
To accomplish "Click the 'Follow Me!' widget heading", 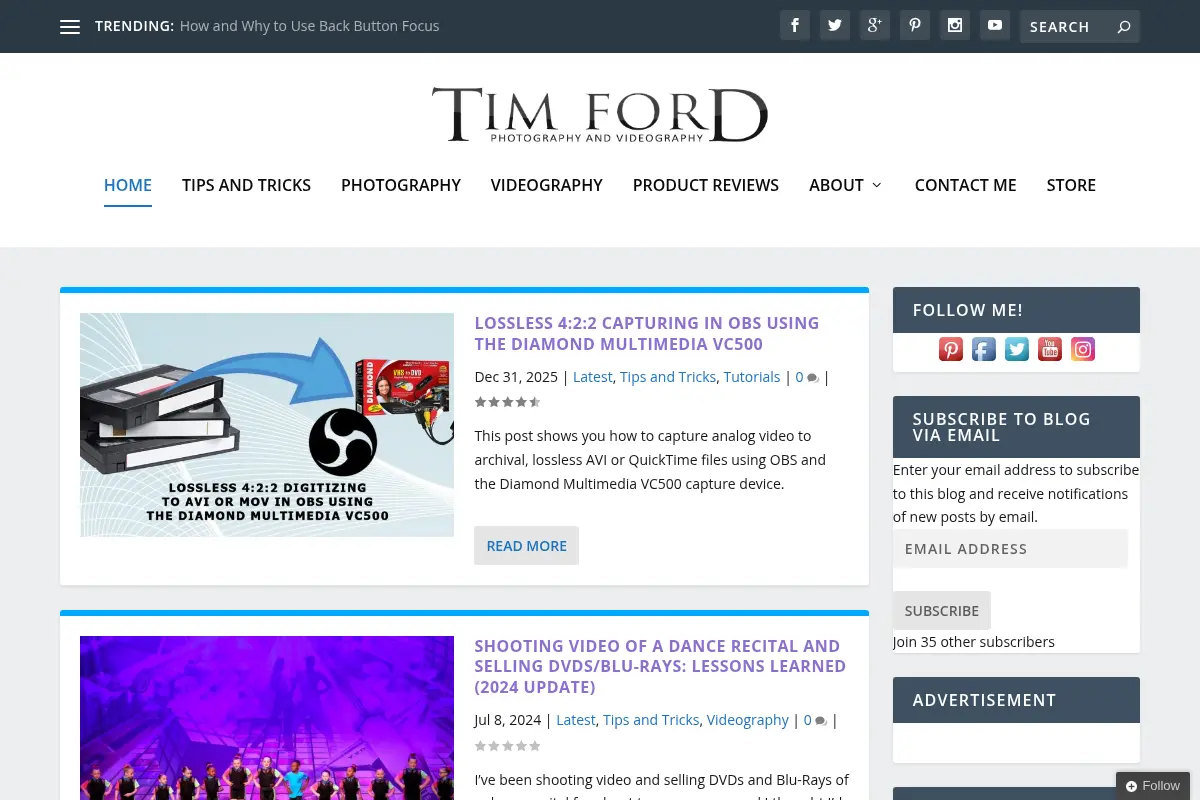I will pos(968,310).
